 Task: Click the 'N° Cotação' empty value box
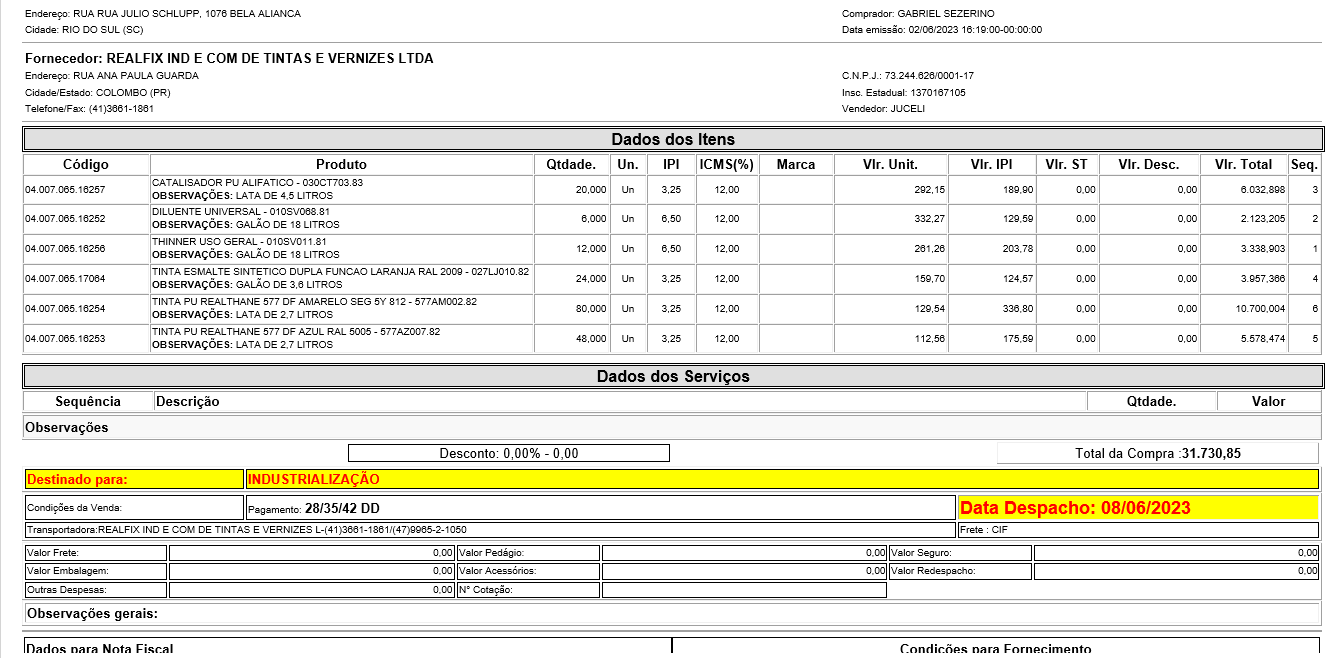coord(744,590)
